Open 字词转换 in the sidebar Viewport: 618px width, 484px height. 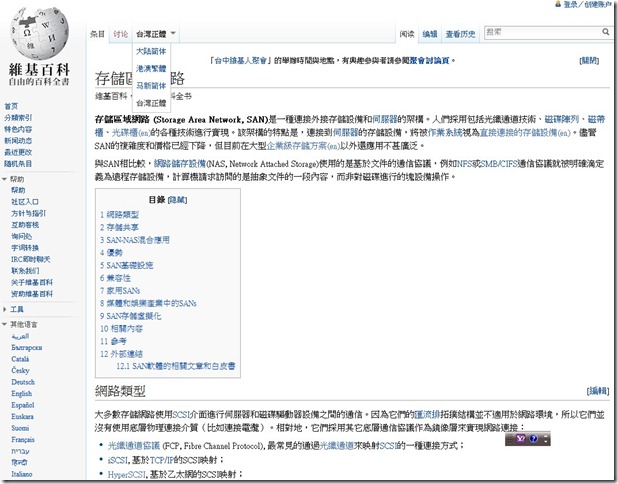(x=25, y=248)
